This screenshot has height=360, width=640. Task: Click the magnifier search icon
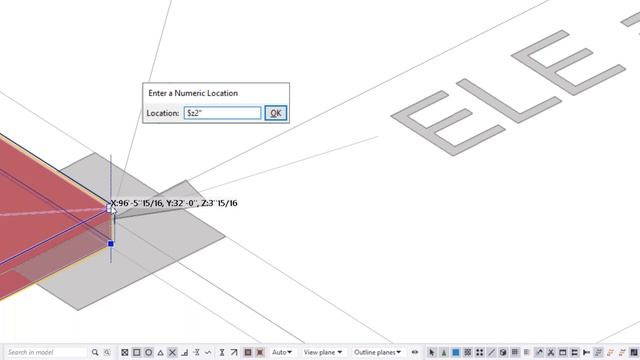pyautogui.click(x=95, y=352)
